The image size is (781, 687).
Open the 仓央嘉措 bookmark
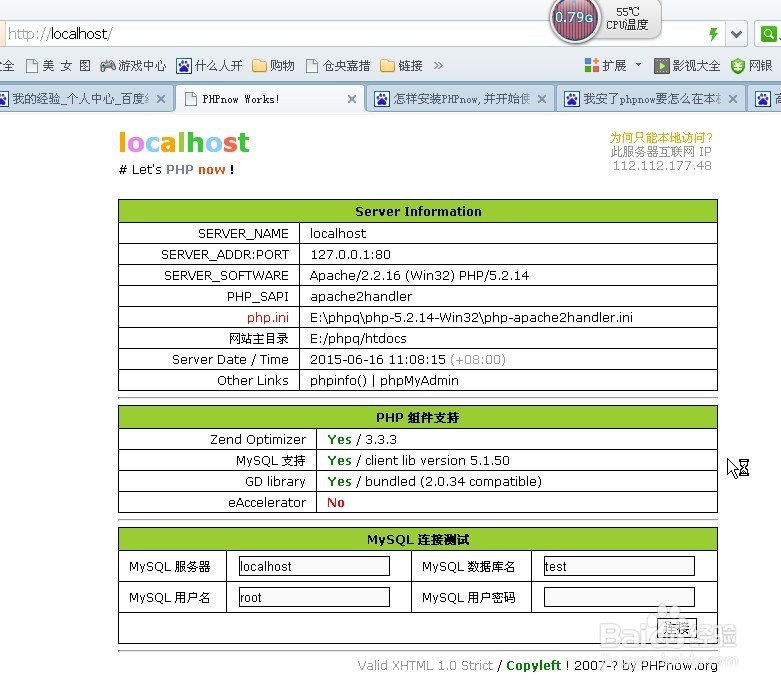(338, 66)
